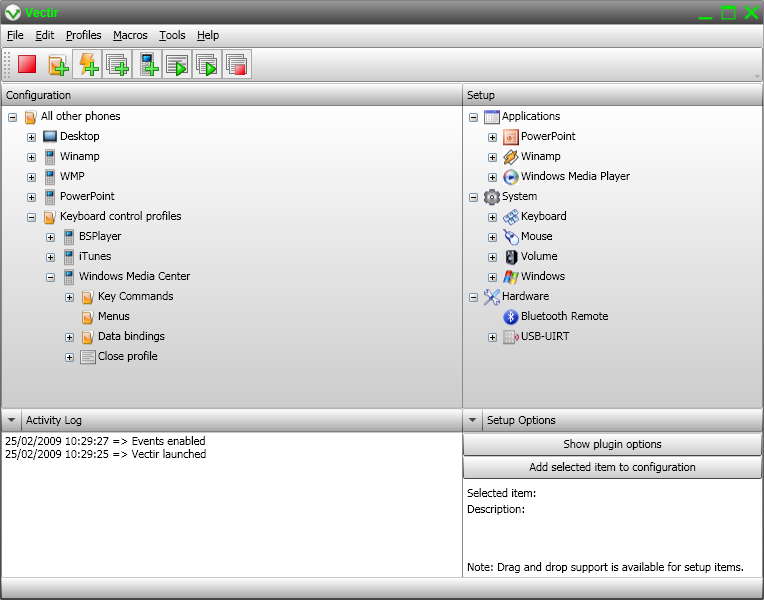
Task: Click the Applications window icon
Action: tap(492, 117)
